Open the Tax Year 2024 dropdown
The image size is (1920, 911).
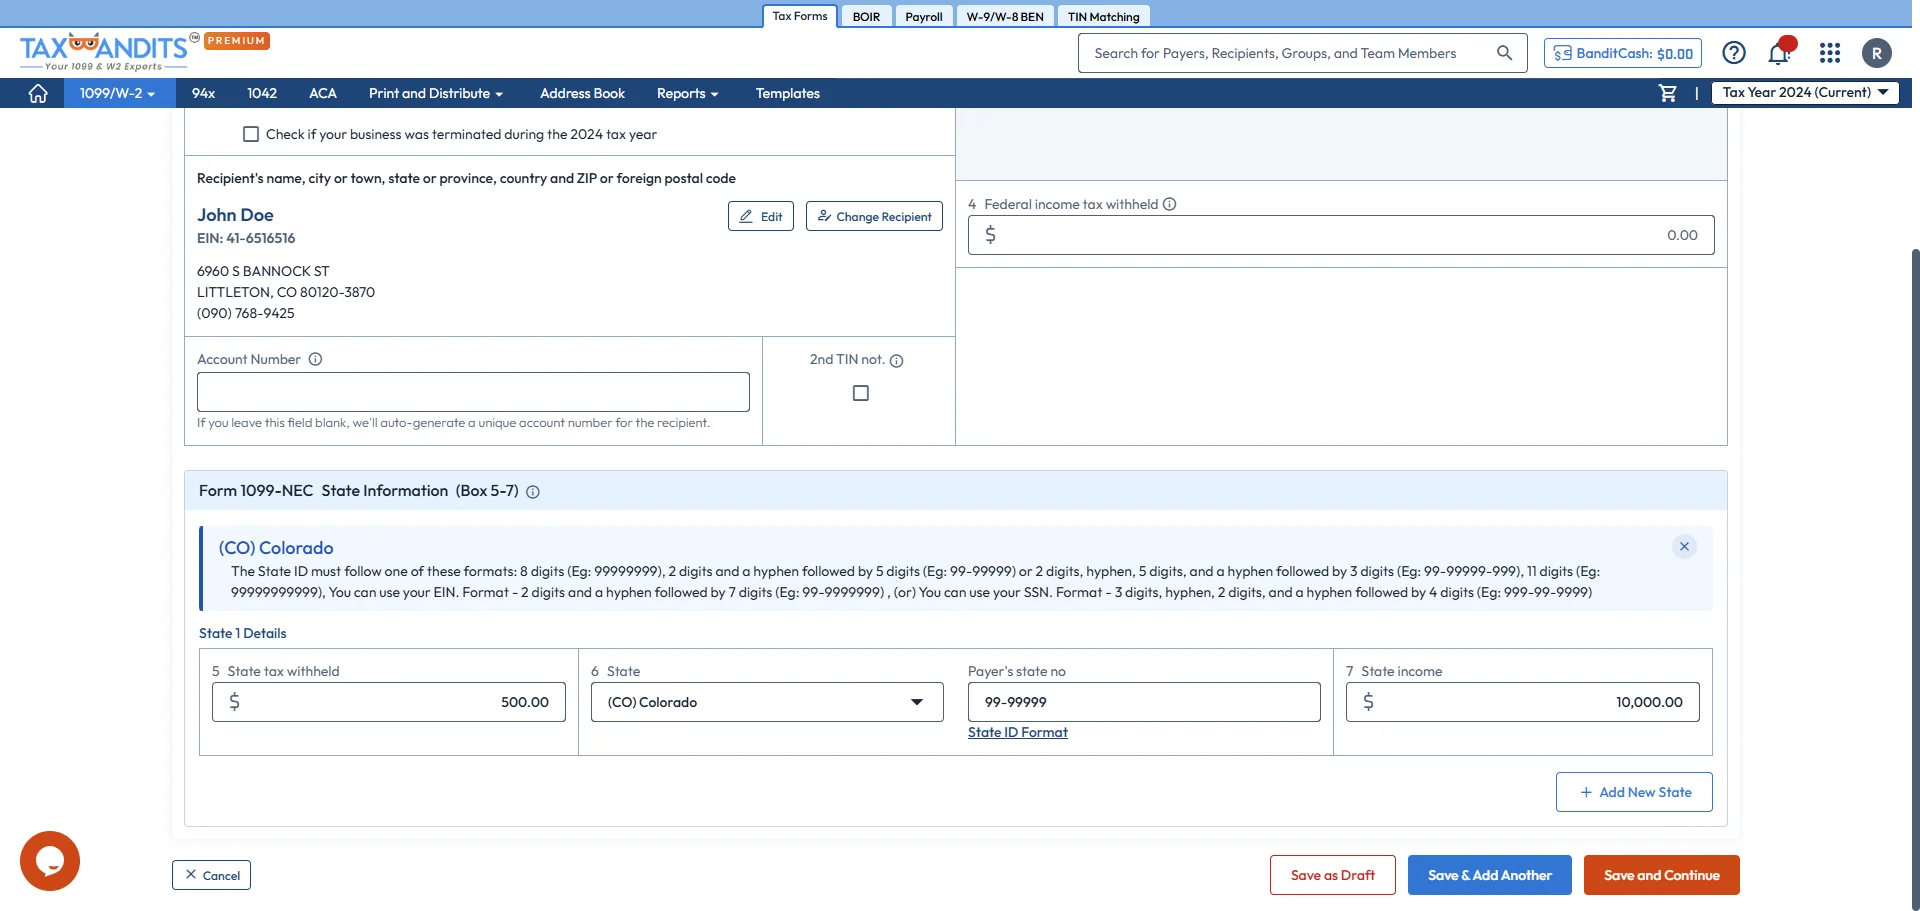[x=1805, y=92]
